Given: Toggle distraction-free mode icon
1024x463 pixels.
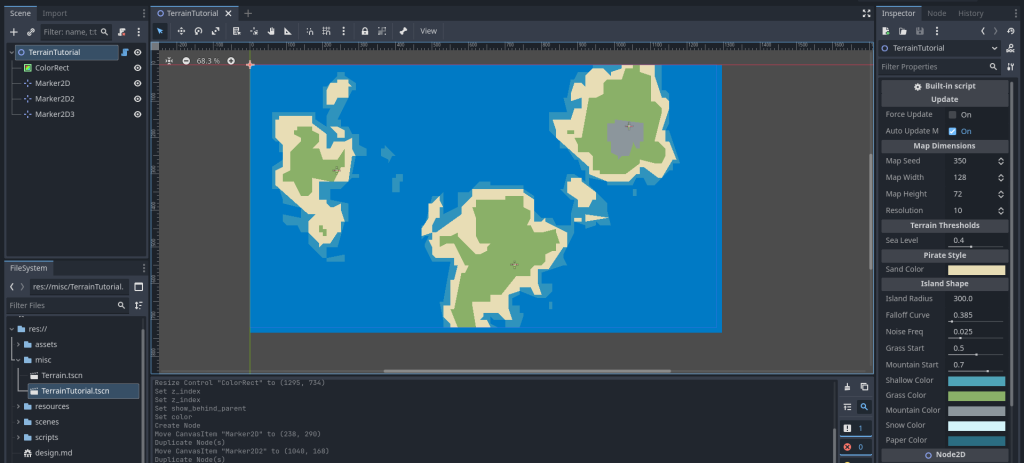Looking at the screenshot, I should click(865, 13).
